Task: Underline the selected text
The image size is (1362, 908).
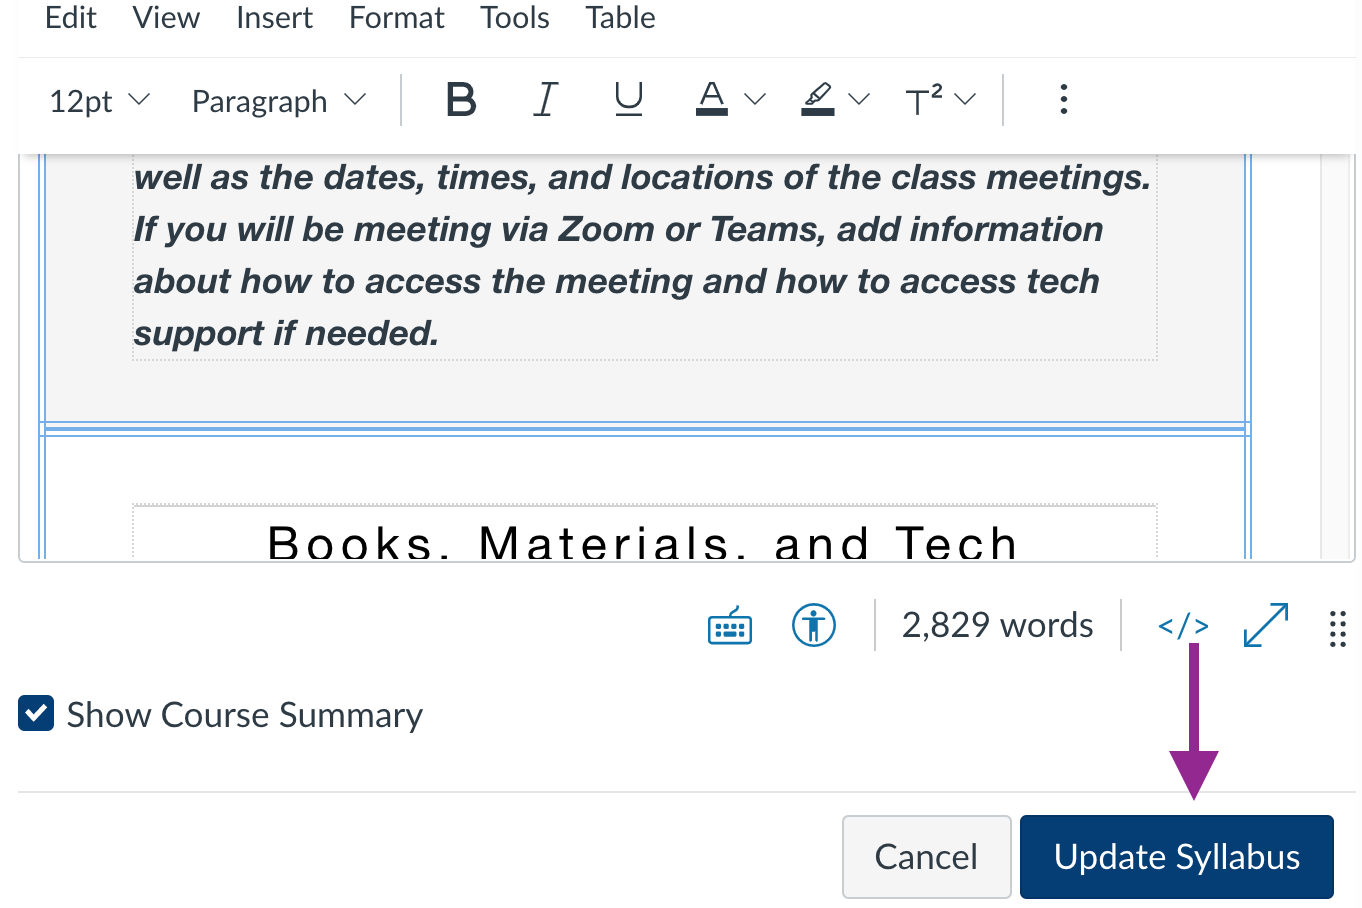Action: point(628,98)
